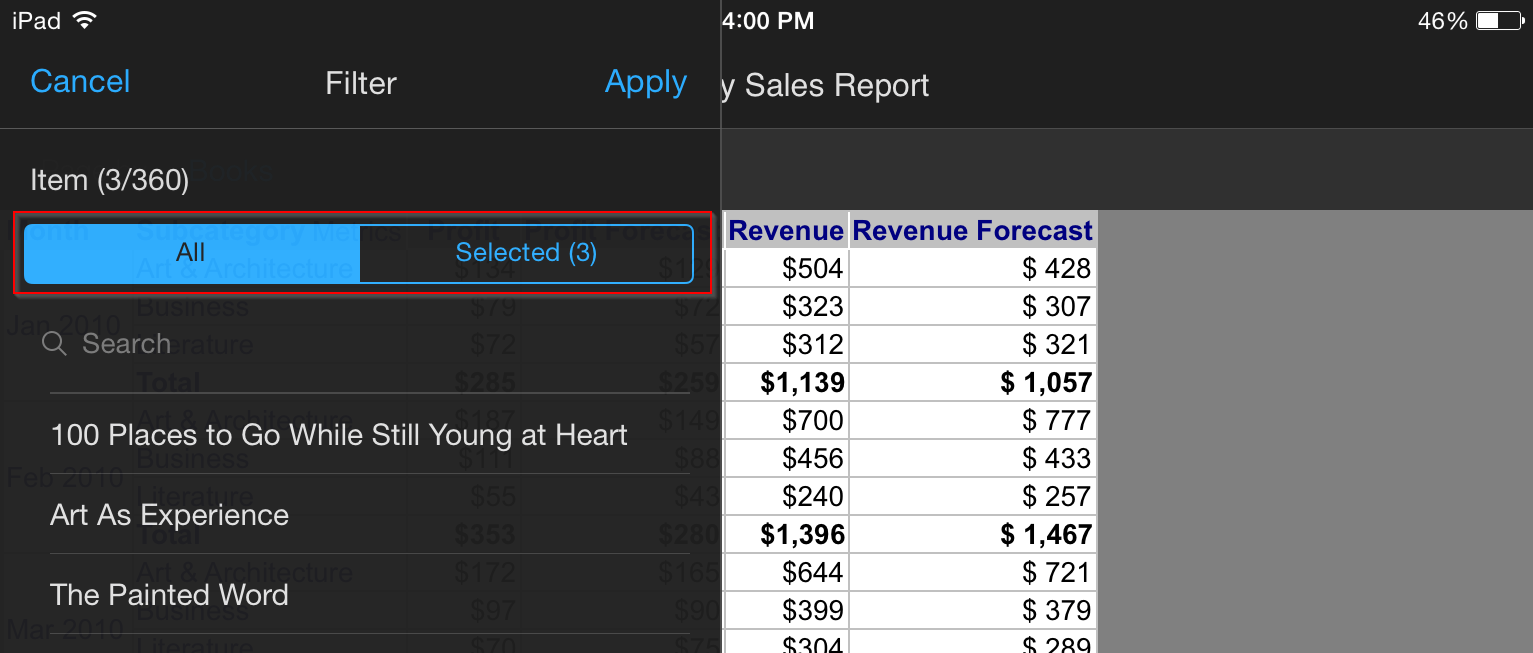Tap the battery indicator icon
This screenshot has height=653, width=1533.
click(x=1500, y=20)
